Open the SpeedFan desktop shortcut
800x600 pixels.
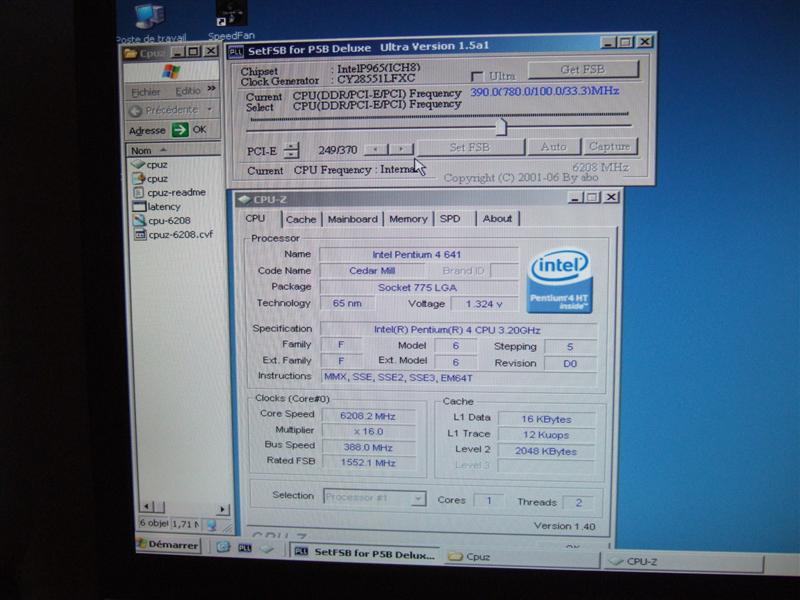231,13
